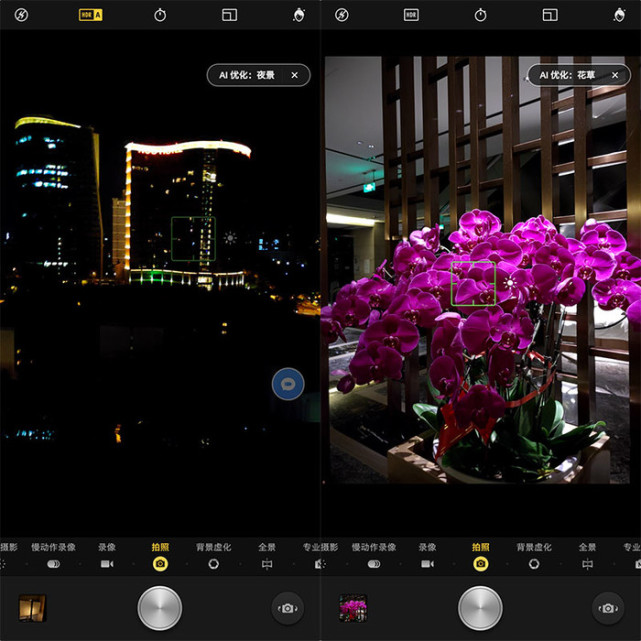Tap the AI 优化: 花草 label

click(x=567, y=75)
